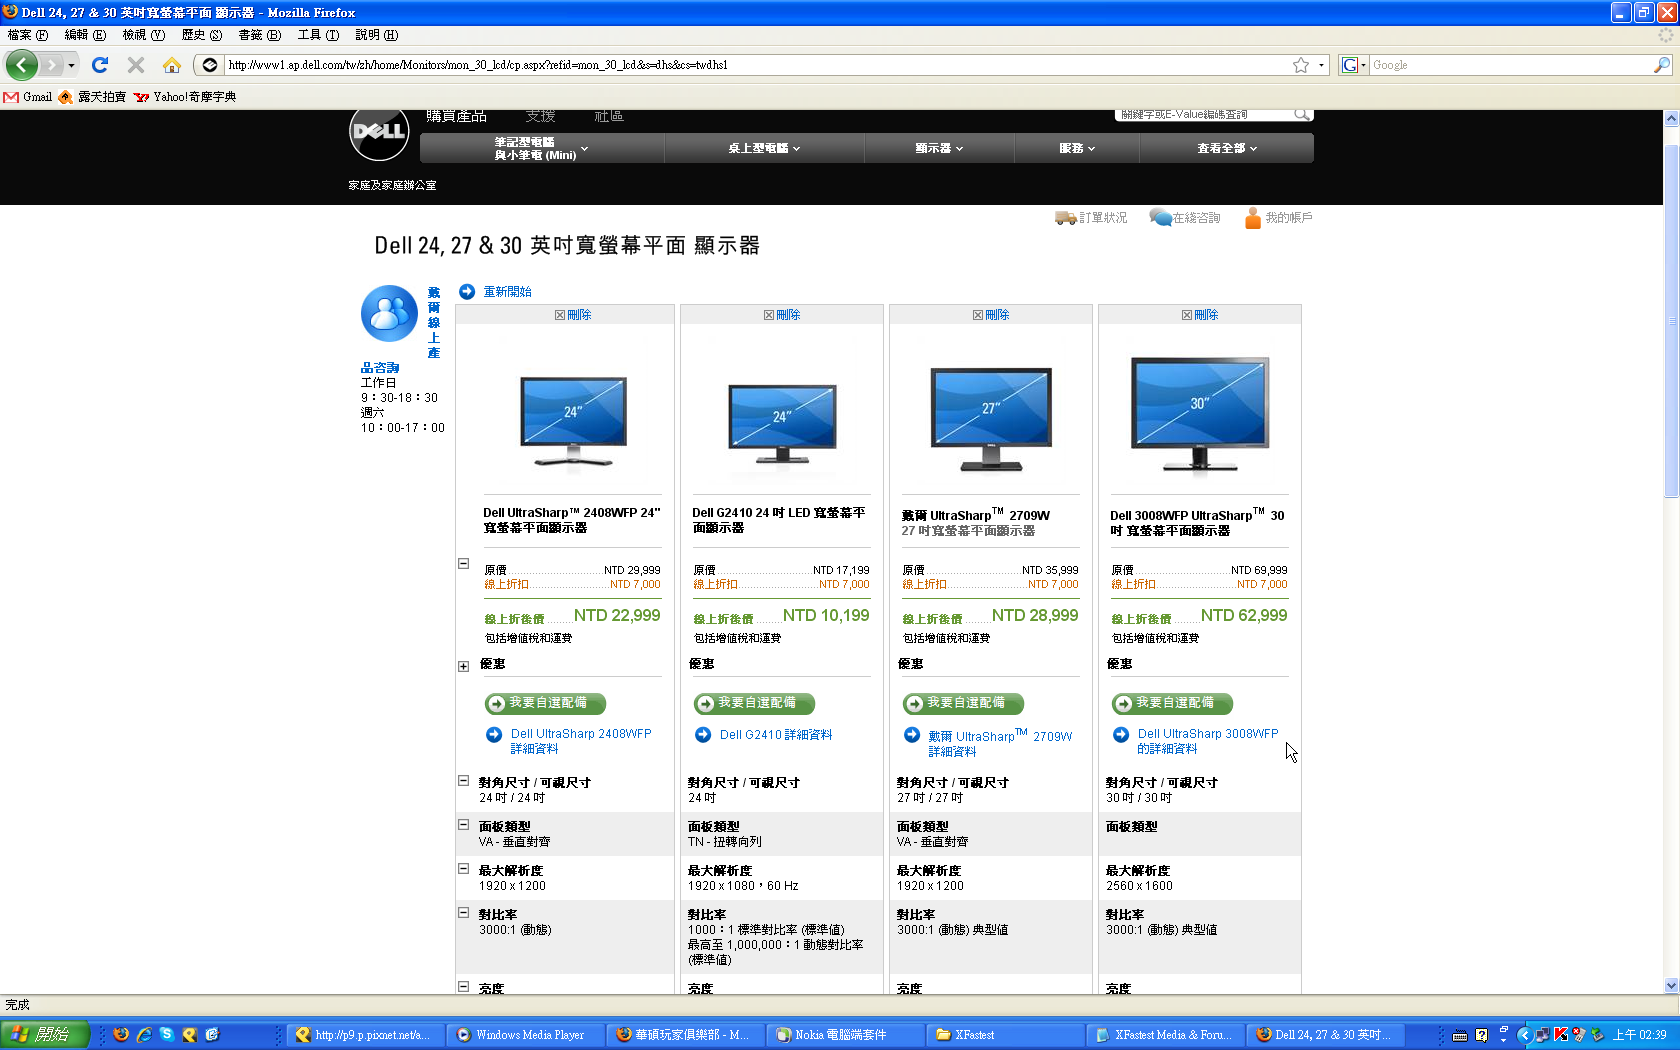Click the 刪除 checkbox above the 2408WFP monitor

coord(560,315)
